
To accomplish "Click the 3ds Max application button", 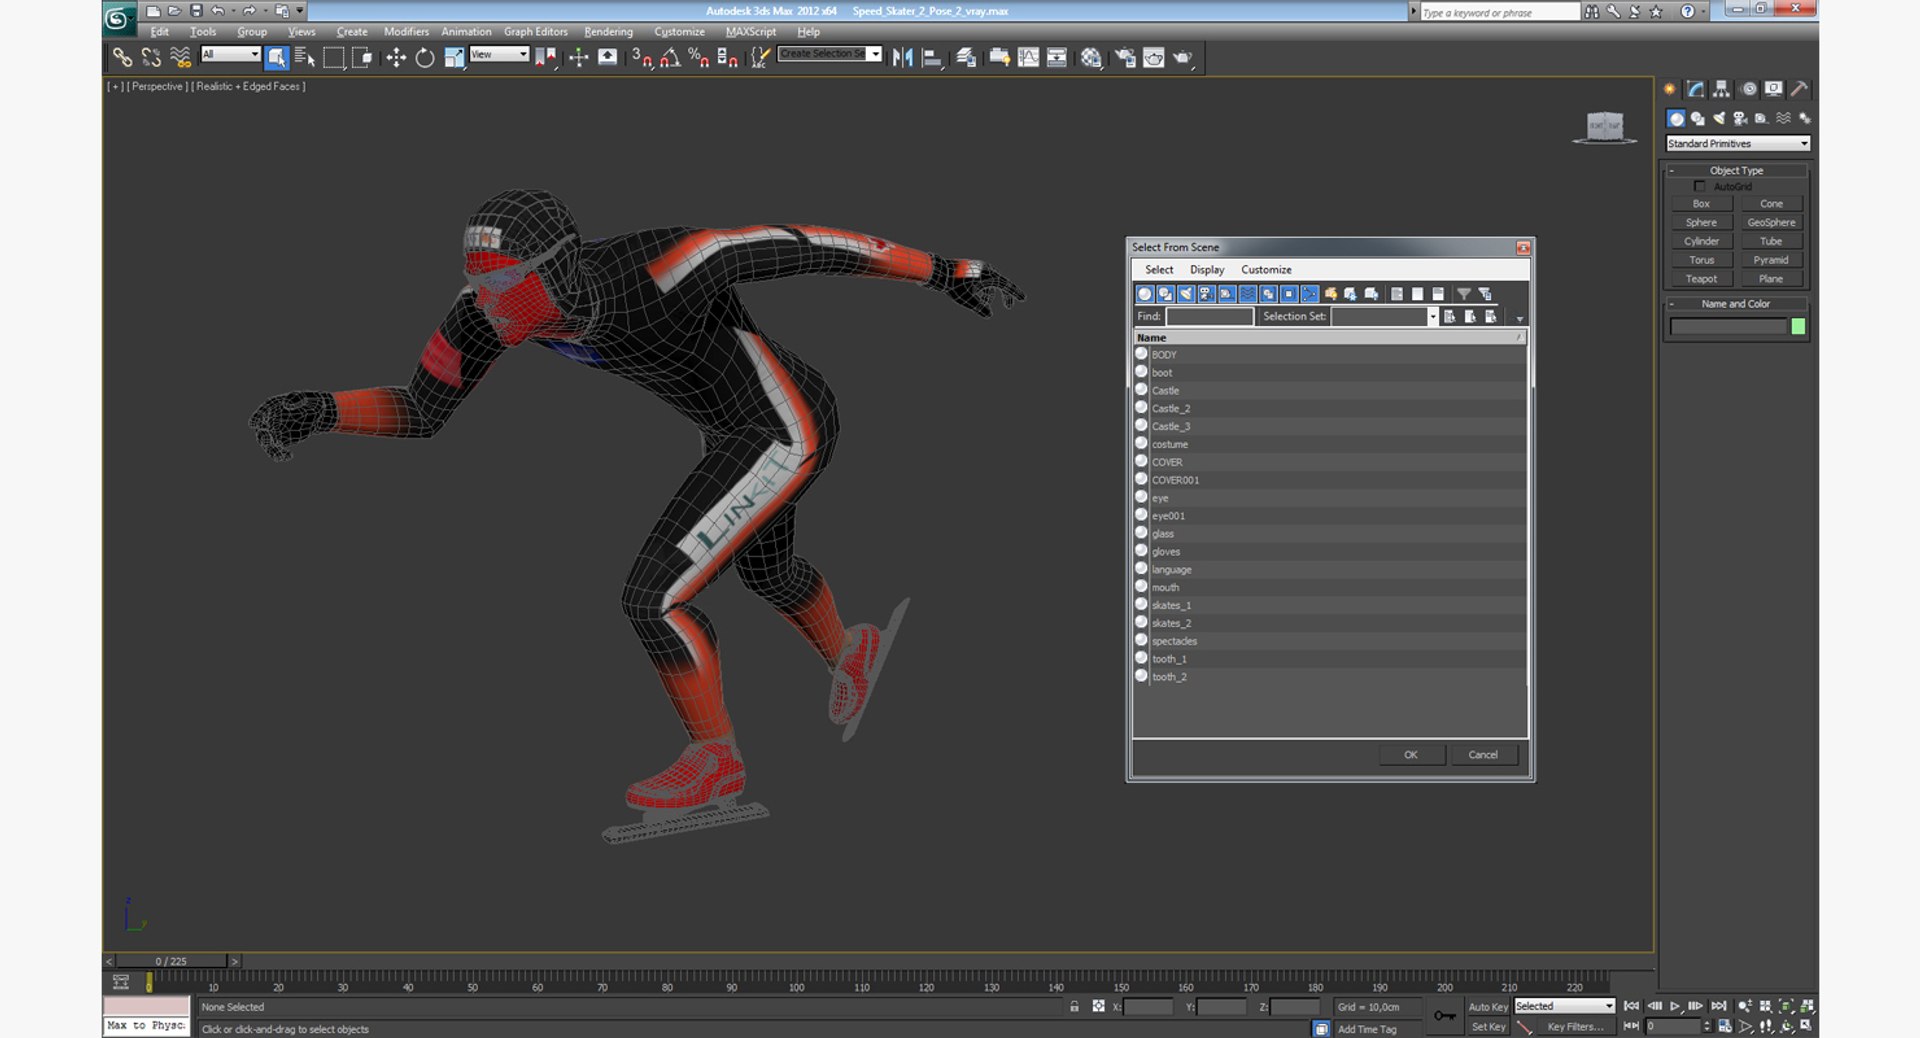I will tap(118, 18).
